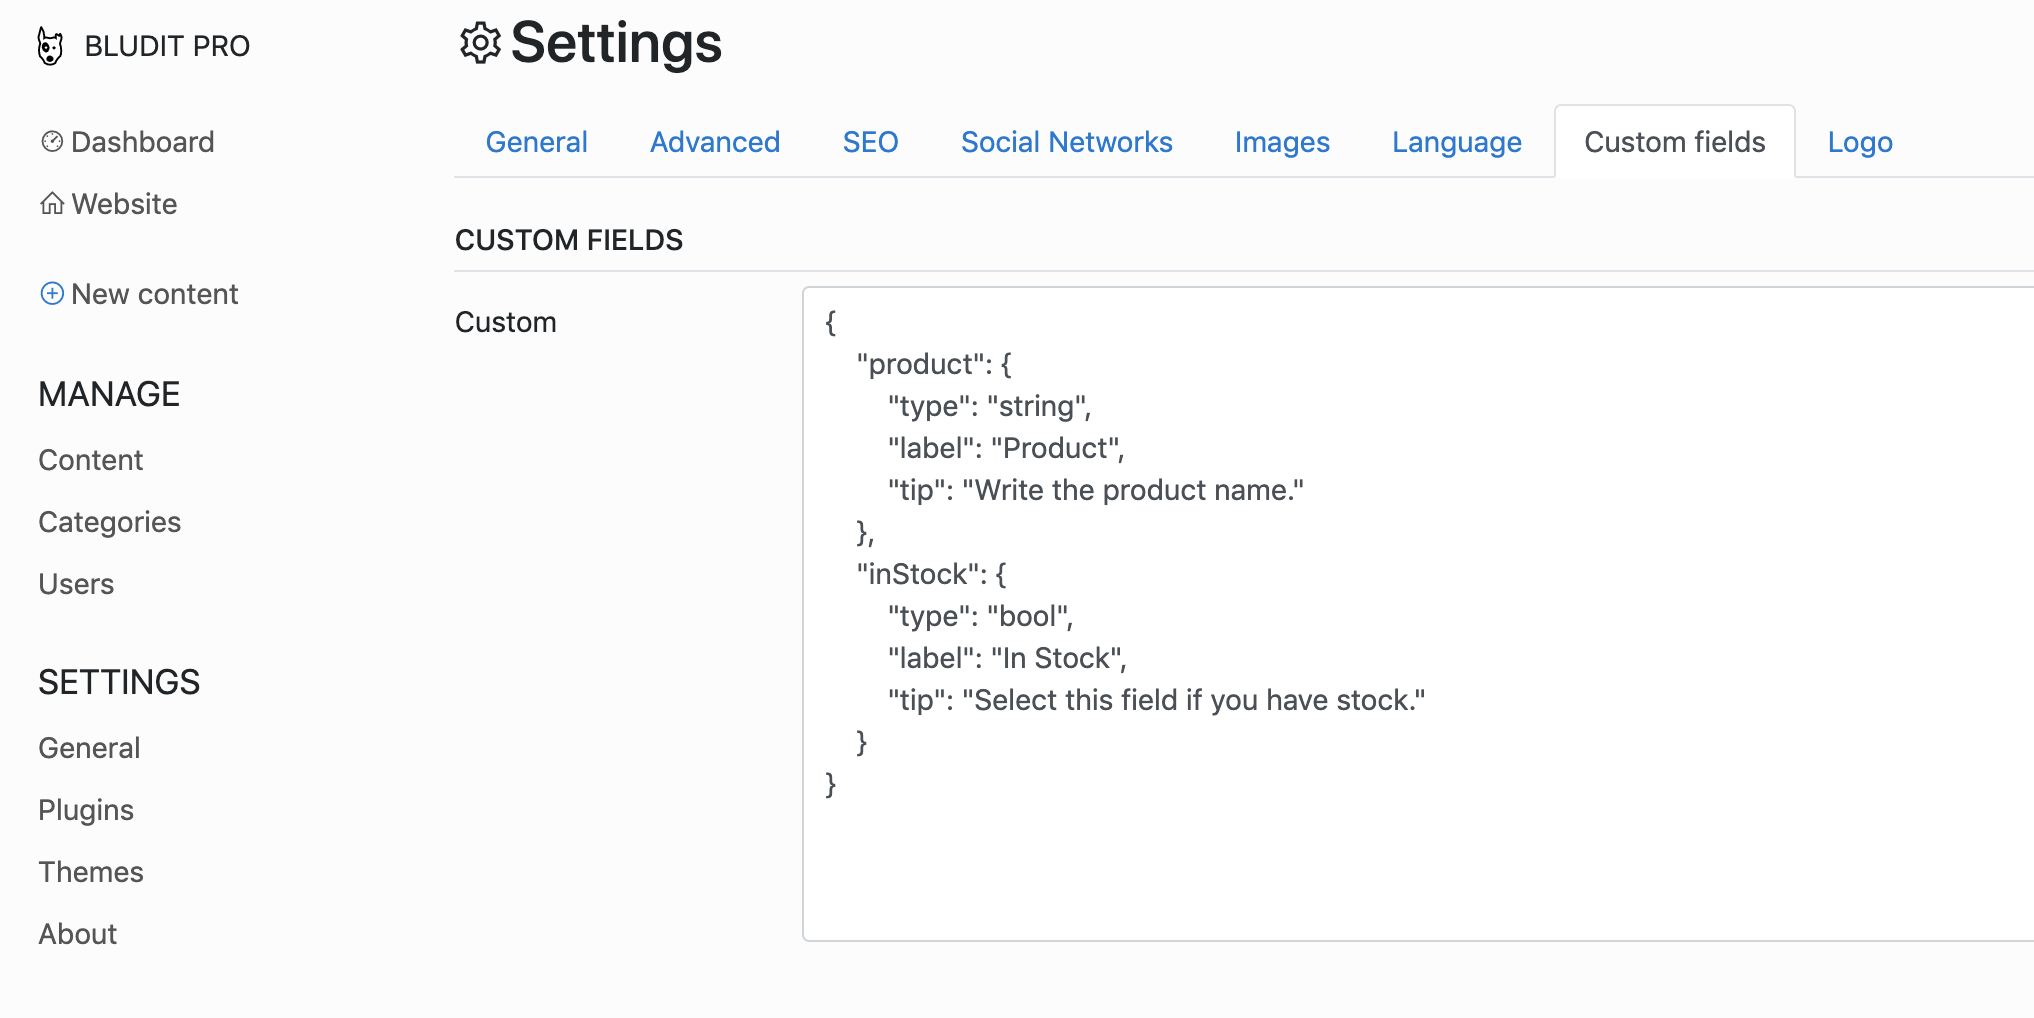The image size is (2034, 1018).
Task: Click the New content plus icon
Action: pyautogui.click(x=52, y=293)
